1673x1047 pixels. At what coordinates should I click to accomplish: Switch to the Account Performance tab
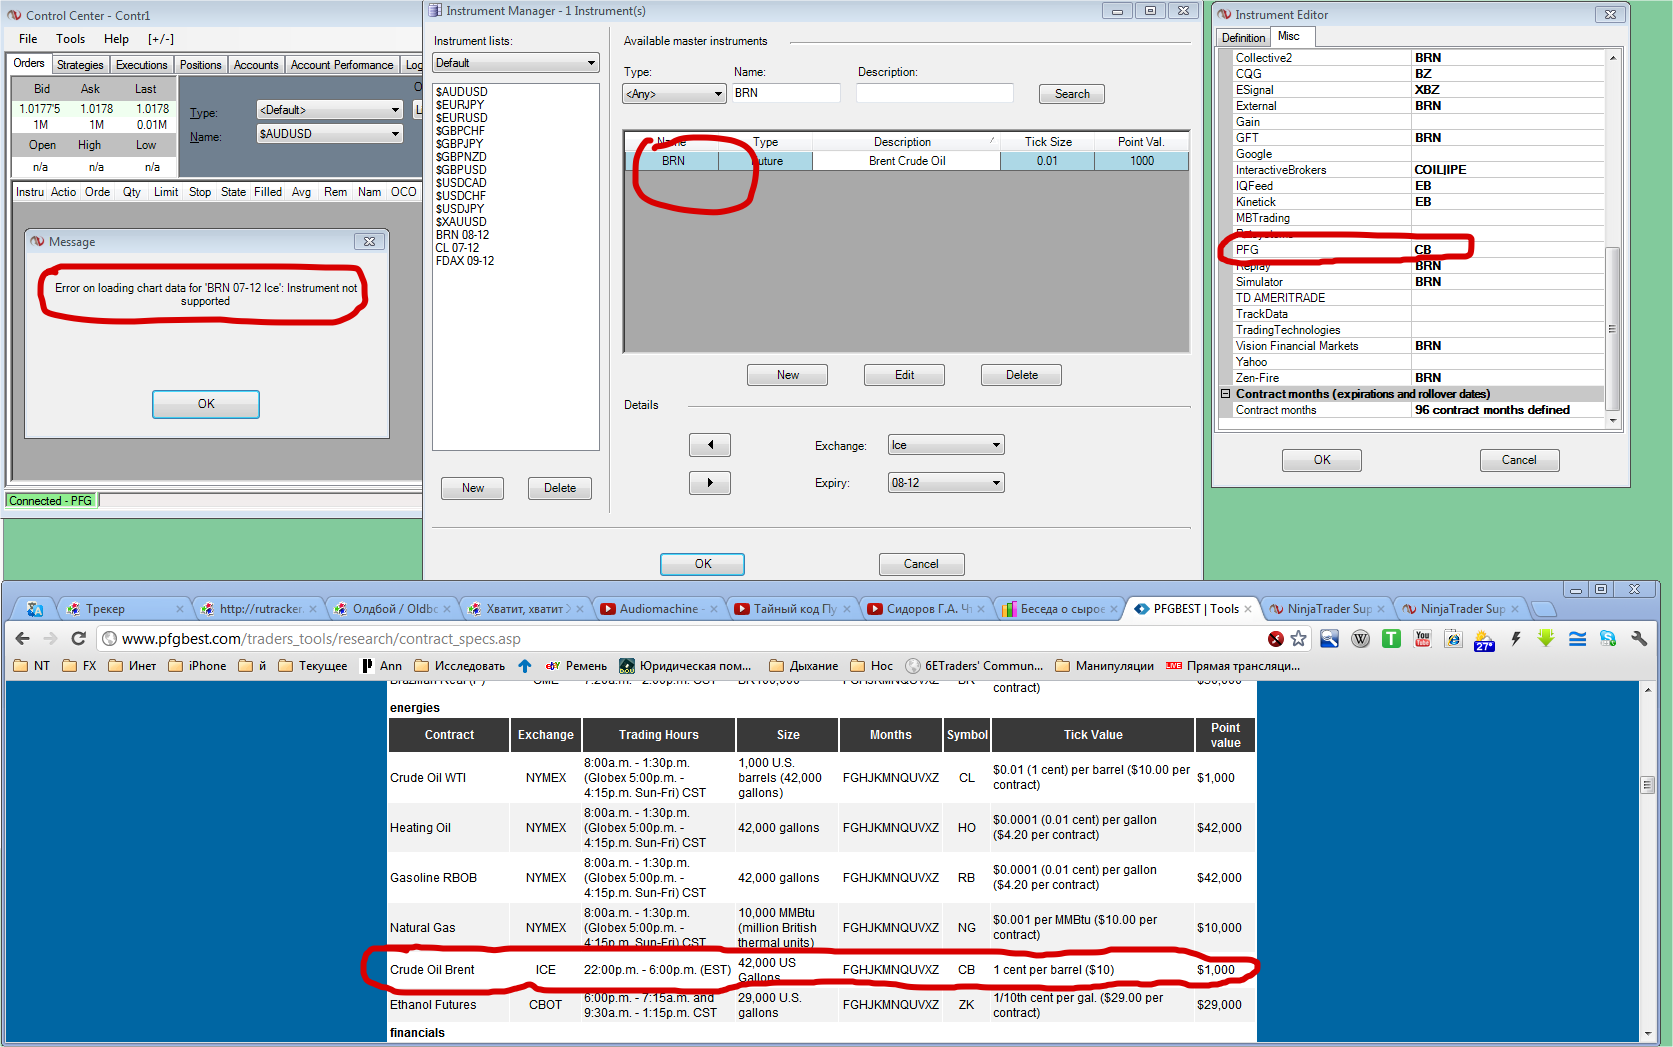pyautogui.click(x=342, y=65)
